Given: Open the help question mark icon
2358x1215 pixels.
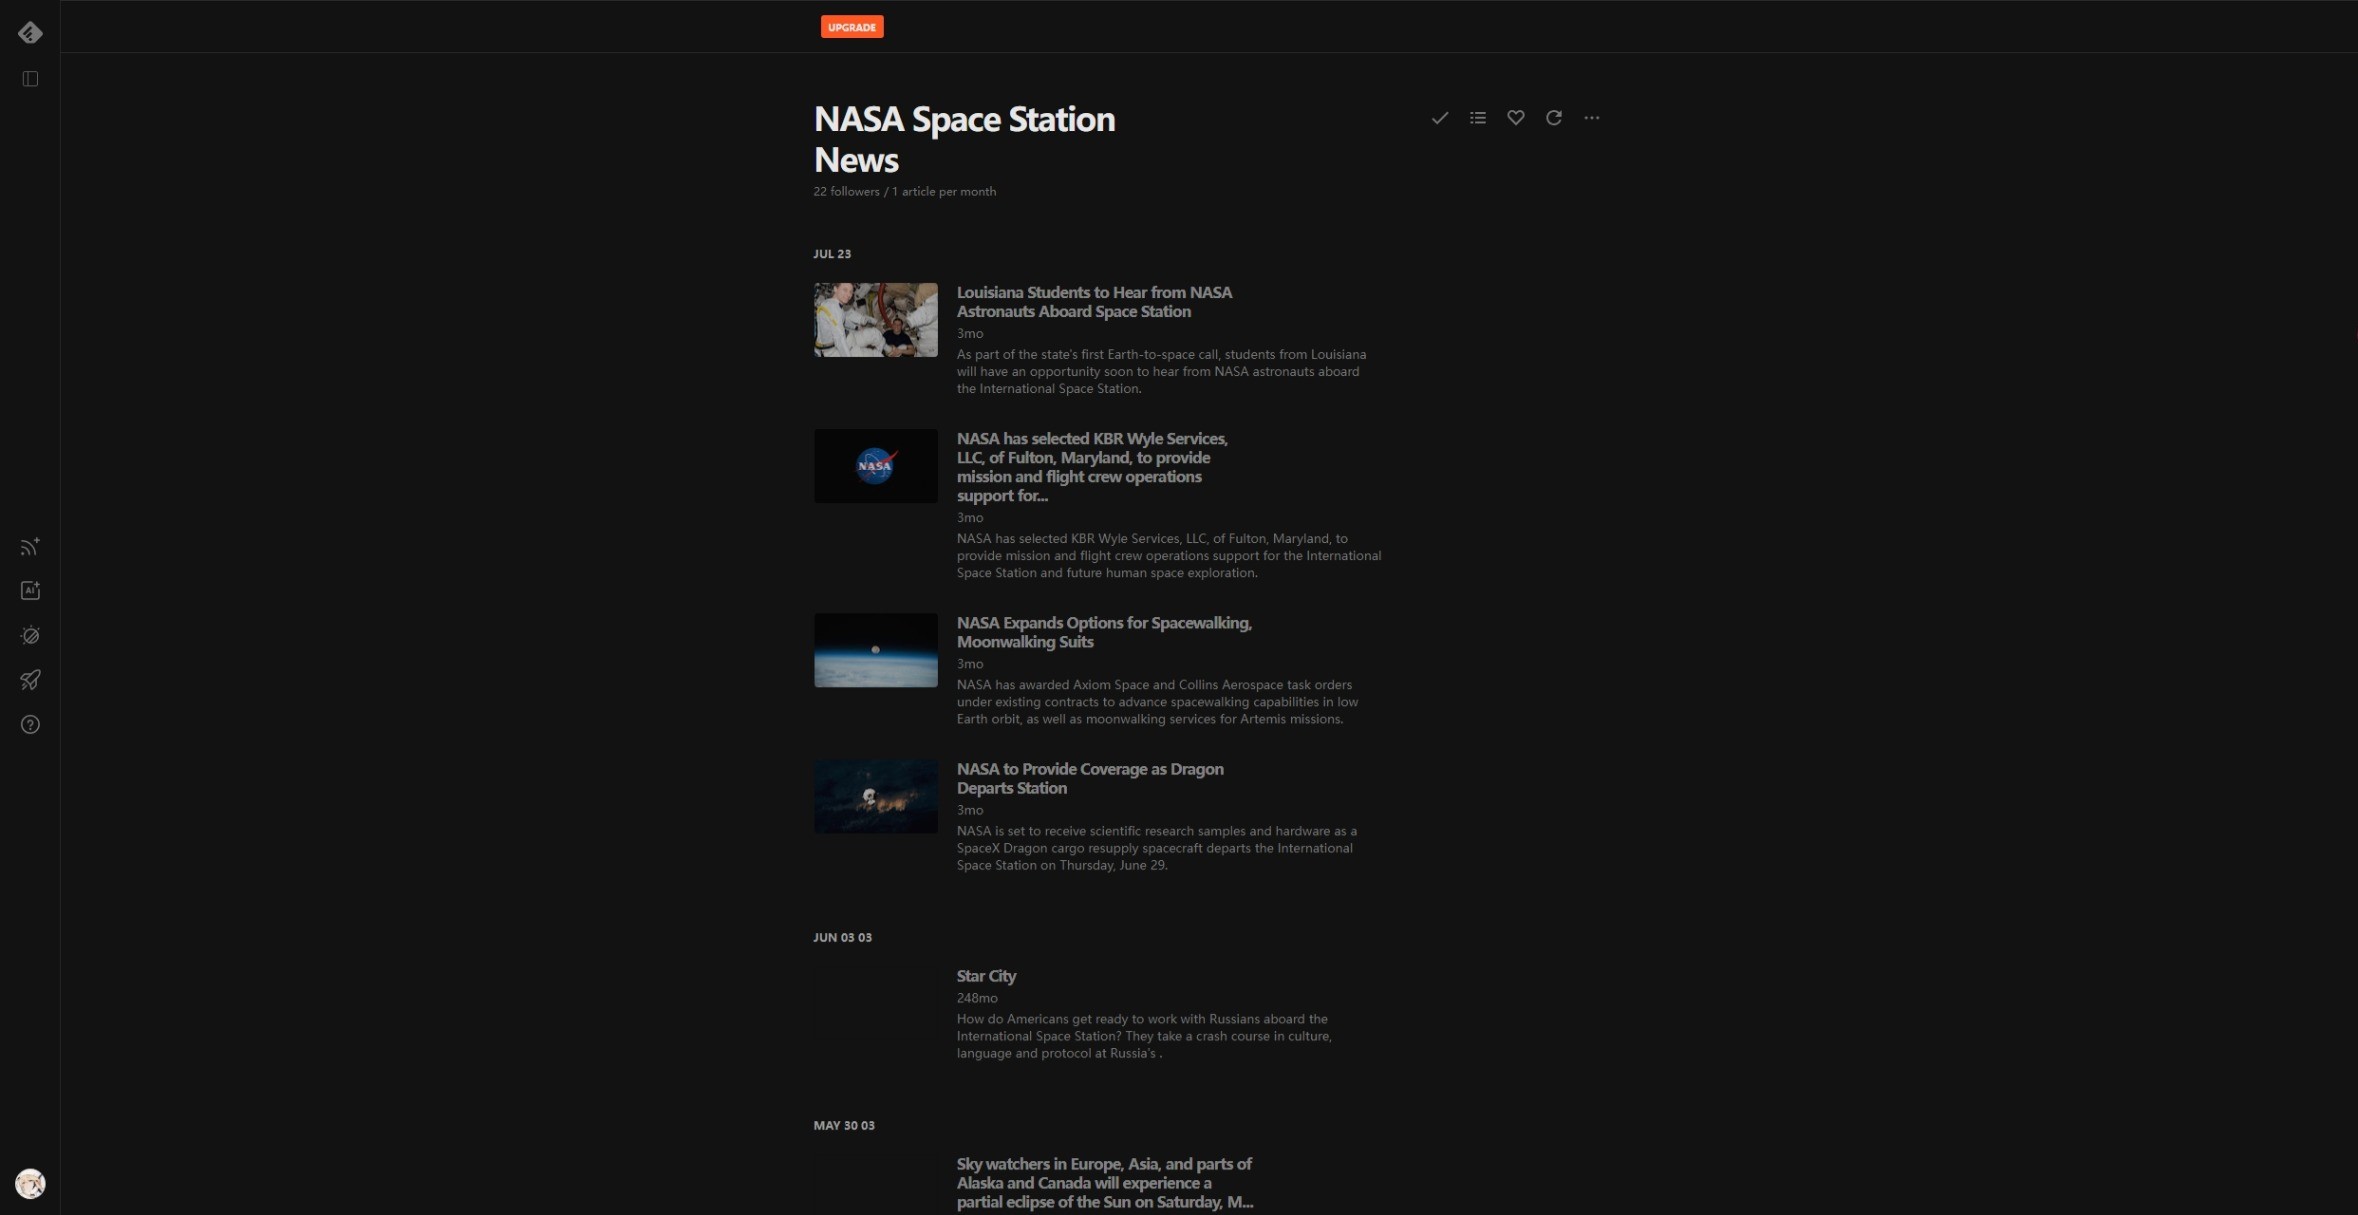Looking at the screenshot, I should click(x=30, y=725).
